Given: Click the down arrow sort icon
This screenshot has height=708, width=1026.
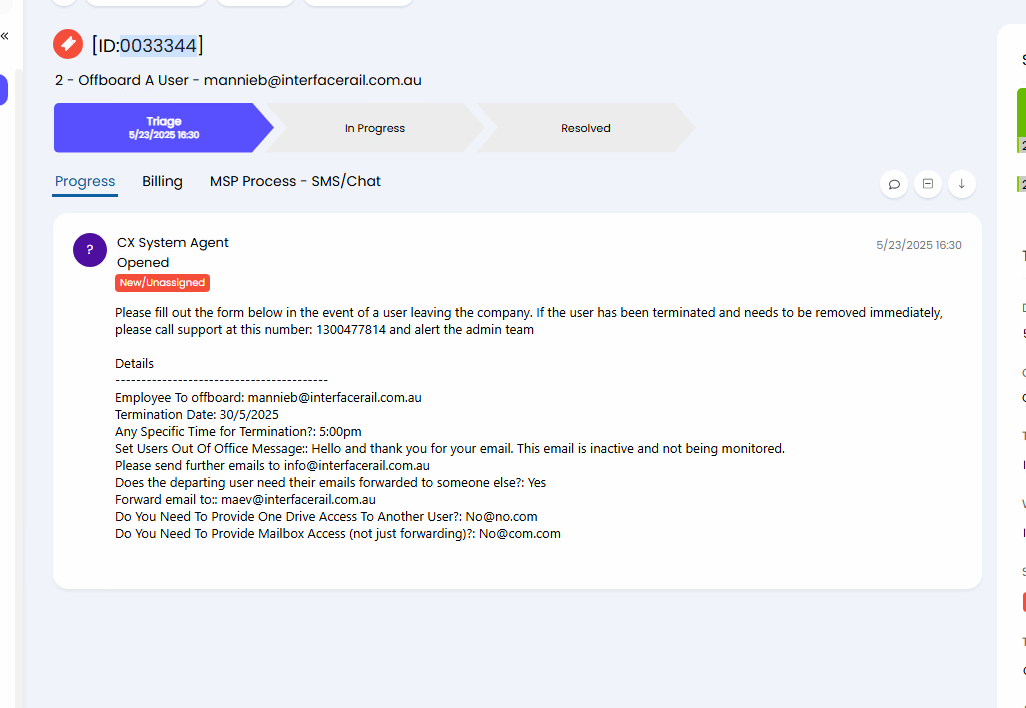Looking at the screenshot, I should [962, 185].
